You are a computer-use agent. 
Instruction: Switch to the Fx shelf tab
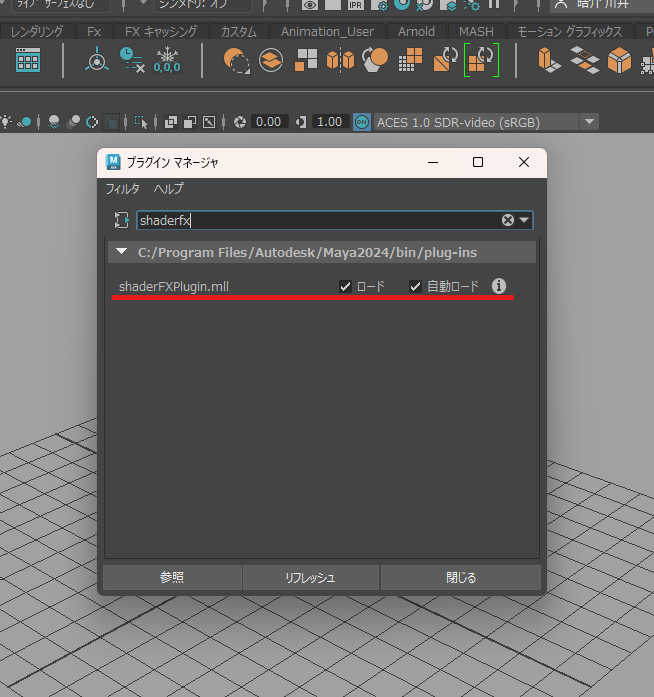pyautogui.click(x=94, y=32)
